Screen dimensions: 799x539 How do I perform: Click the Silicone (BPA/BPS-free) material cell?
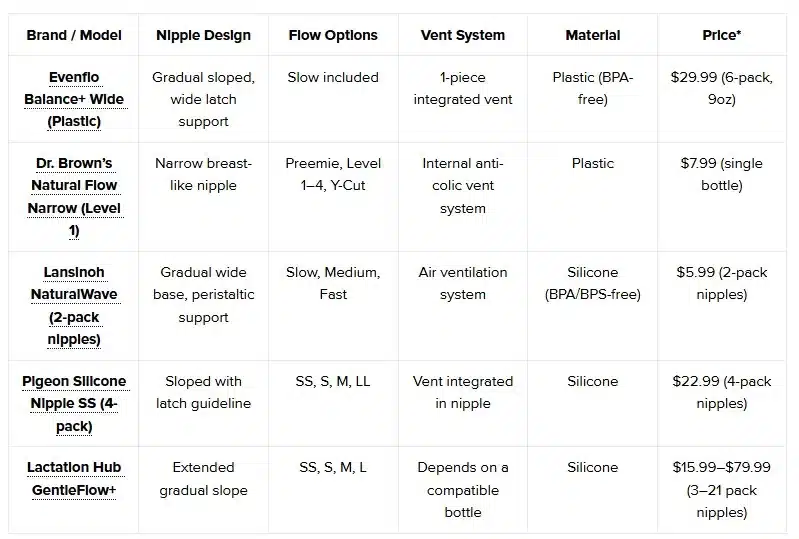click(593, 283)
